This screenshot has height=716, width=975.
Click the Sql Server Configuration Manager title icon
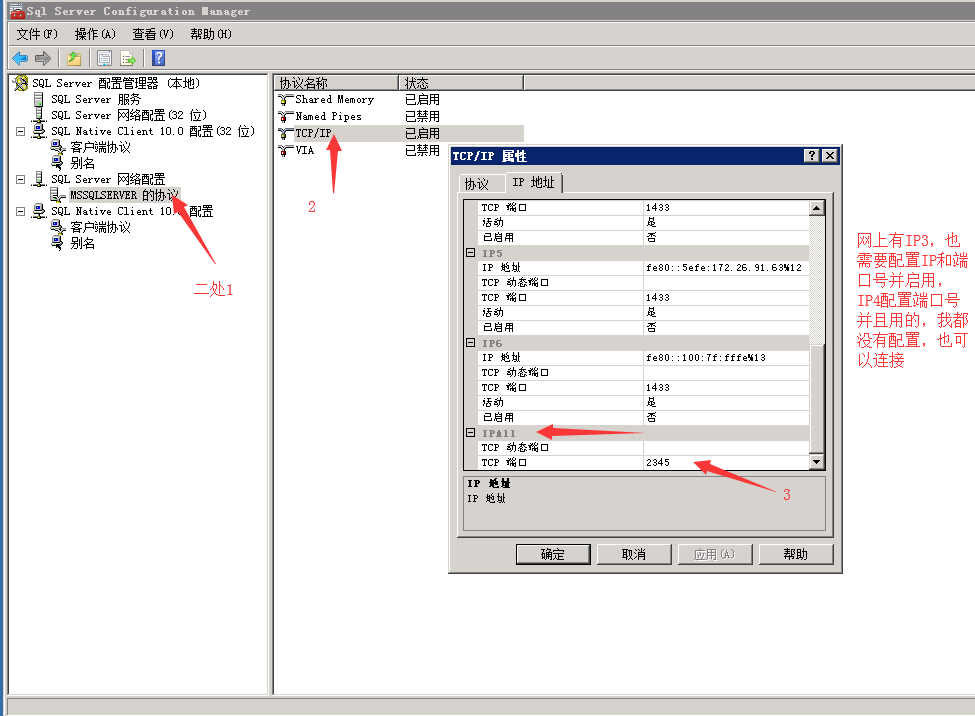(17, 11)
